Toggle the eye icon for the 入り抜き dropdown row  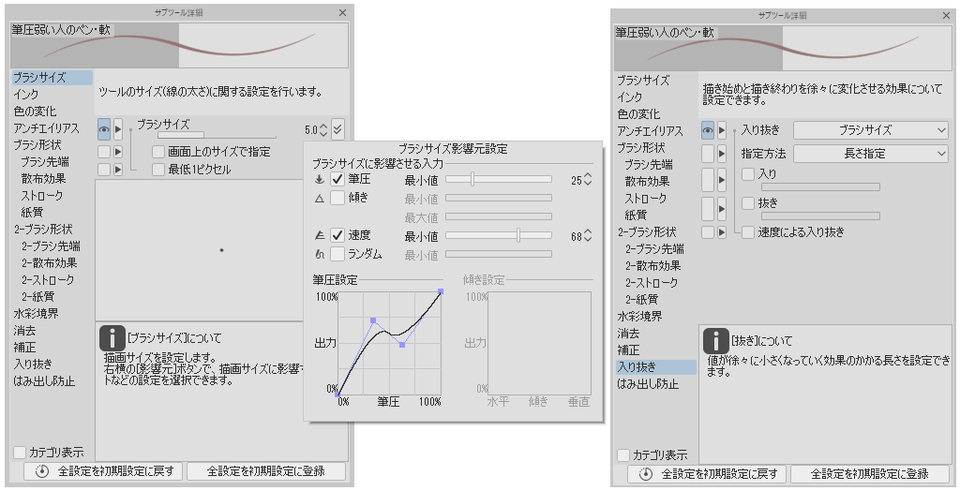click(x=708, y=130)
